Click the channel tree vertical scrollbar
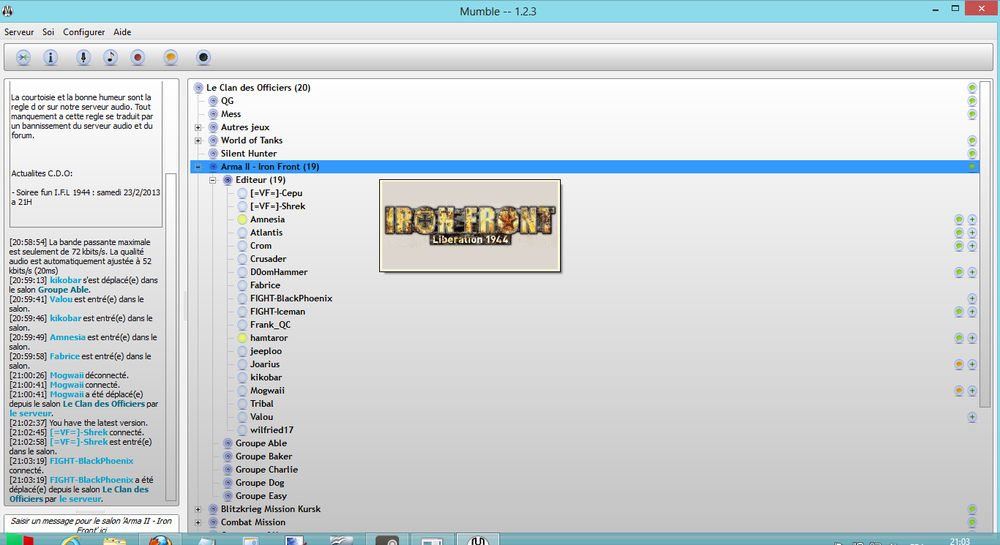 [x=985, y=244]
